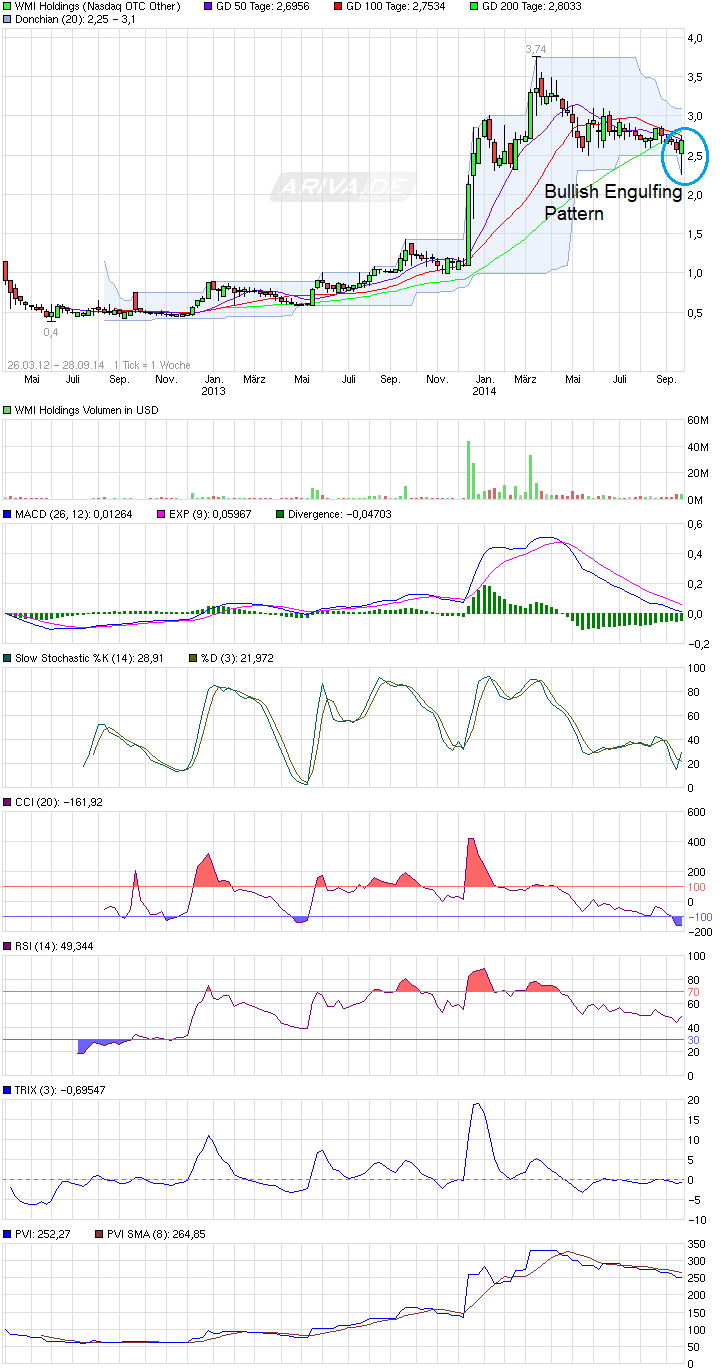Click the CCI (20) legend swatch
The width and height of the screenshot is (726, 1372).
[x=7, y=801]
